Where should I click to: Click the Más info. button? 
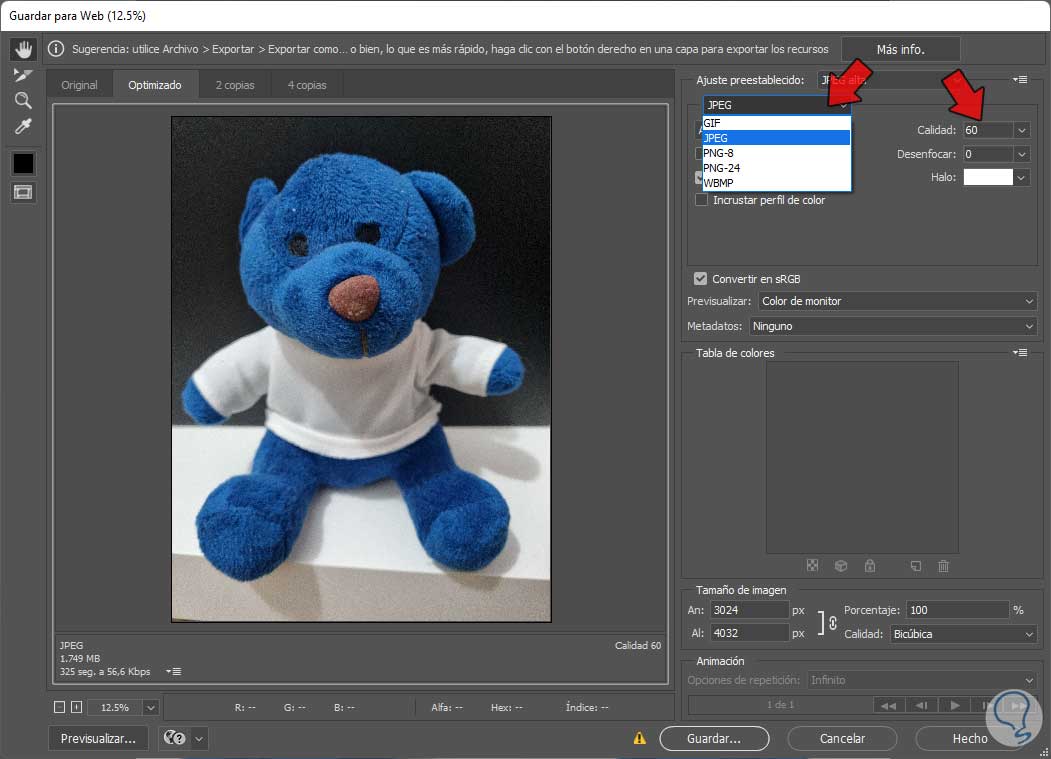pos(900,50)
